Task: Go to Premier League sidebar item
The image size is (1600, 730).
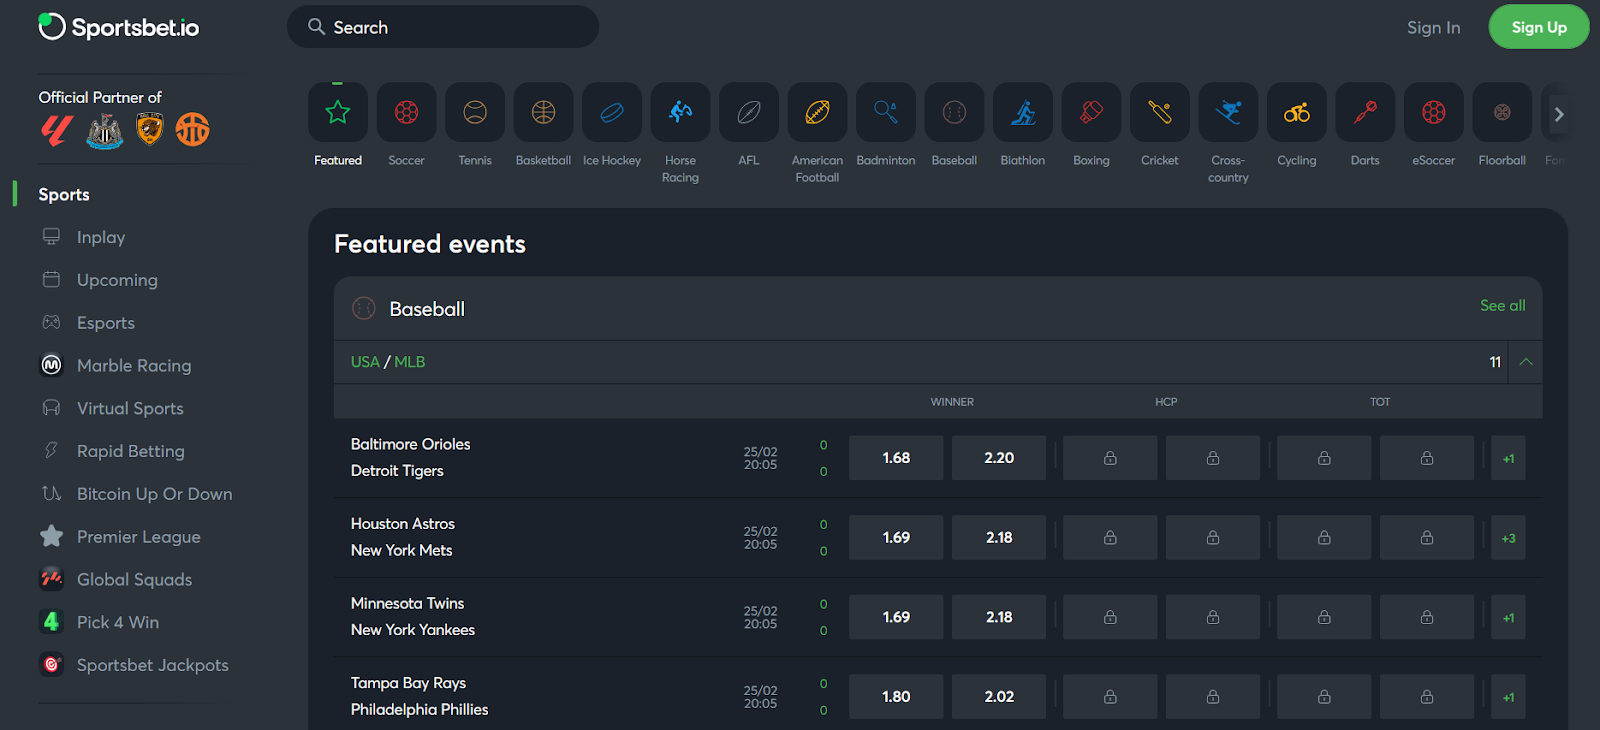Action: 138,537
